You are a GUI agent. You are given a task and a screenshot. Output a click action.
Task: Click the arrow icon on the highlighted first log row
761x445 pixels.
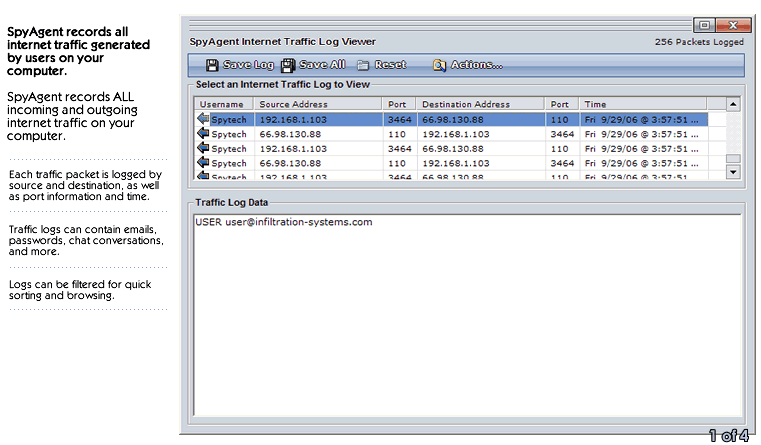click(203, 119)
